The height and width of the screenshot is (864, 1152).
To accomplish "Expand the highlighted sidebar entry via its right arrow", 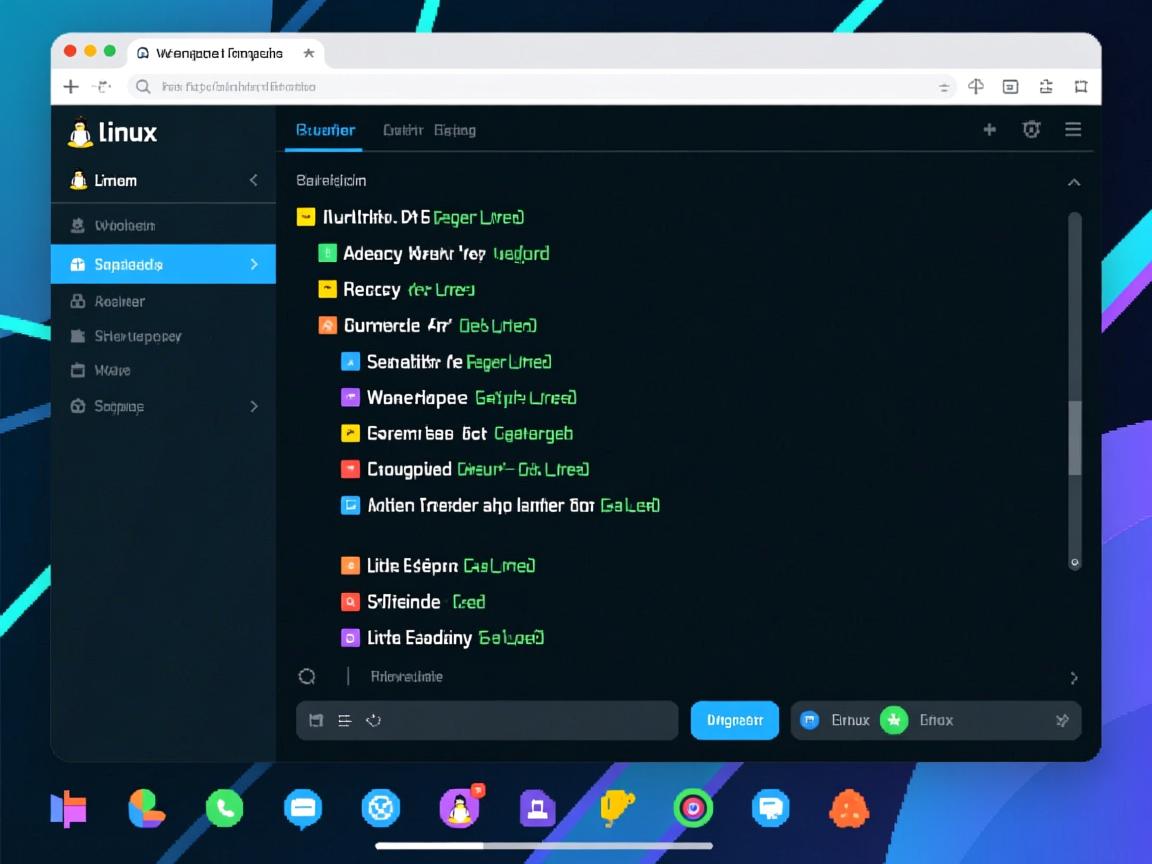I will [254, 264].
